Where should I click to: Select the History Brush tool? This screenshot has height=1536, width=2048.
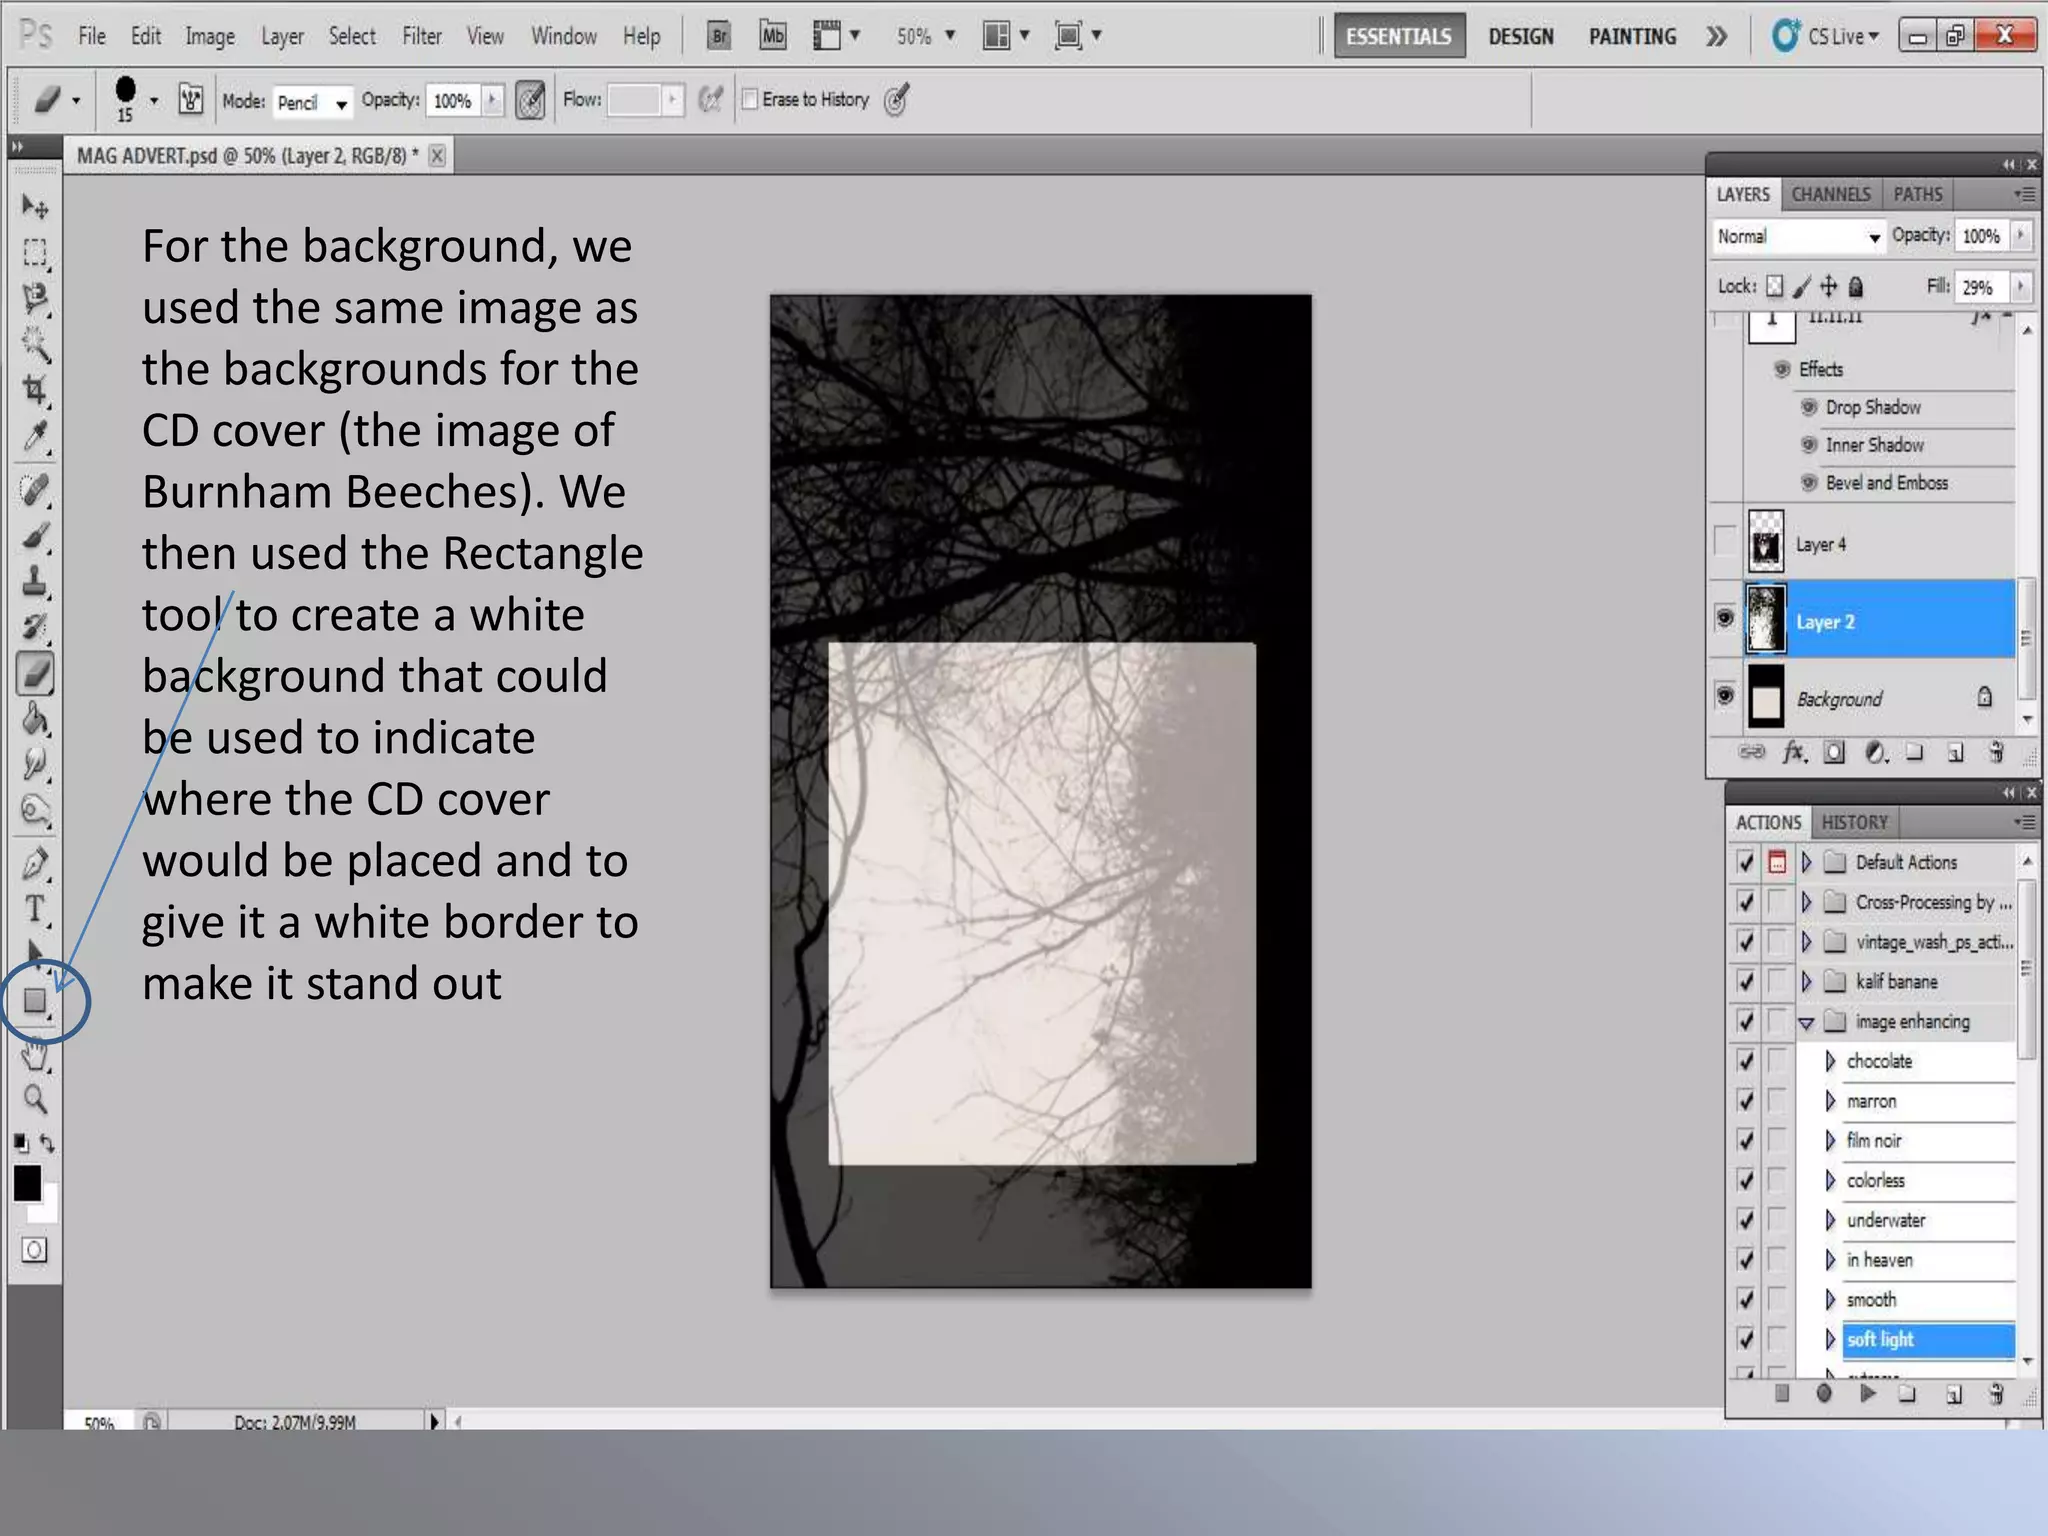tap(35, 627)
